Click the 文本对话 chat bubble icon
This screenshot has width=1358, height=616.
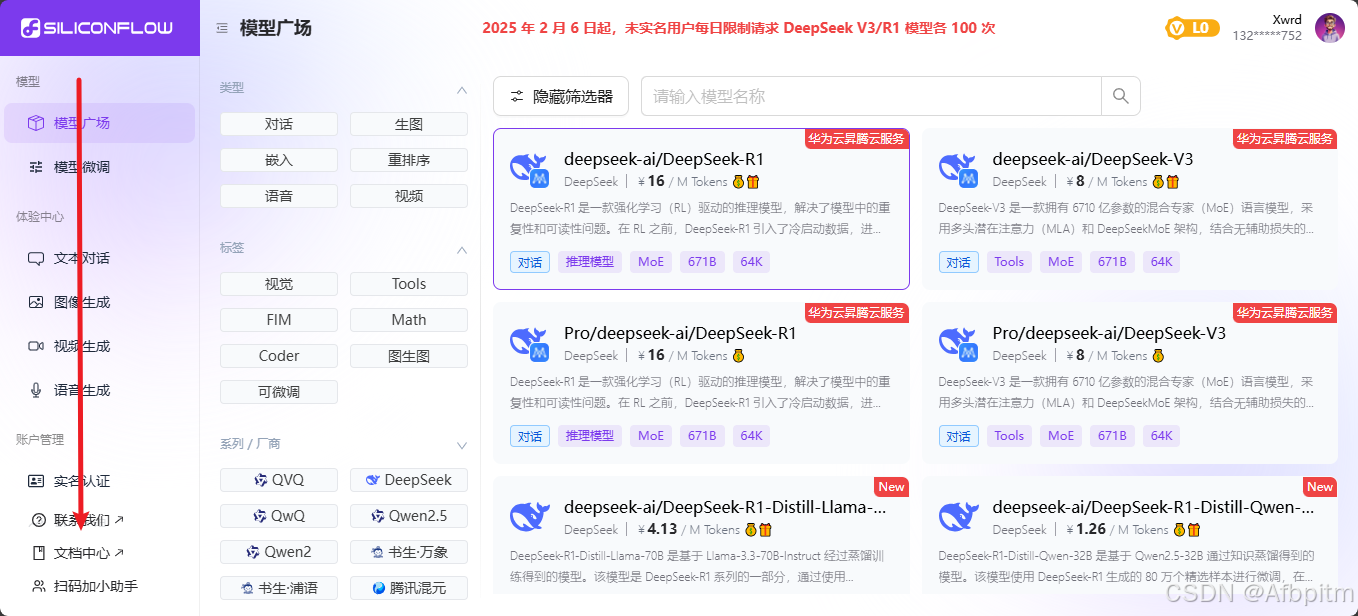click(x=36, y=258)
